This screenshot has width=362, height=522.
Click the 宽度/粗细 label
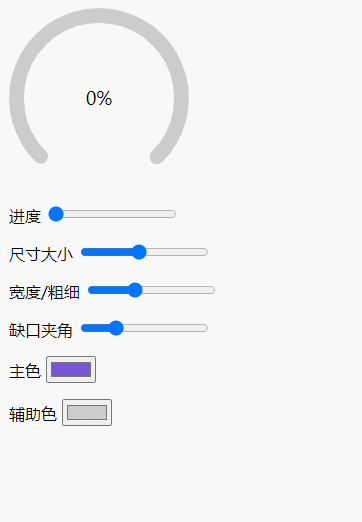coord(44,293)
